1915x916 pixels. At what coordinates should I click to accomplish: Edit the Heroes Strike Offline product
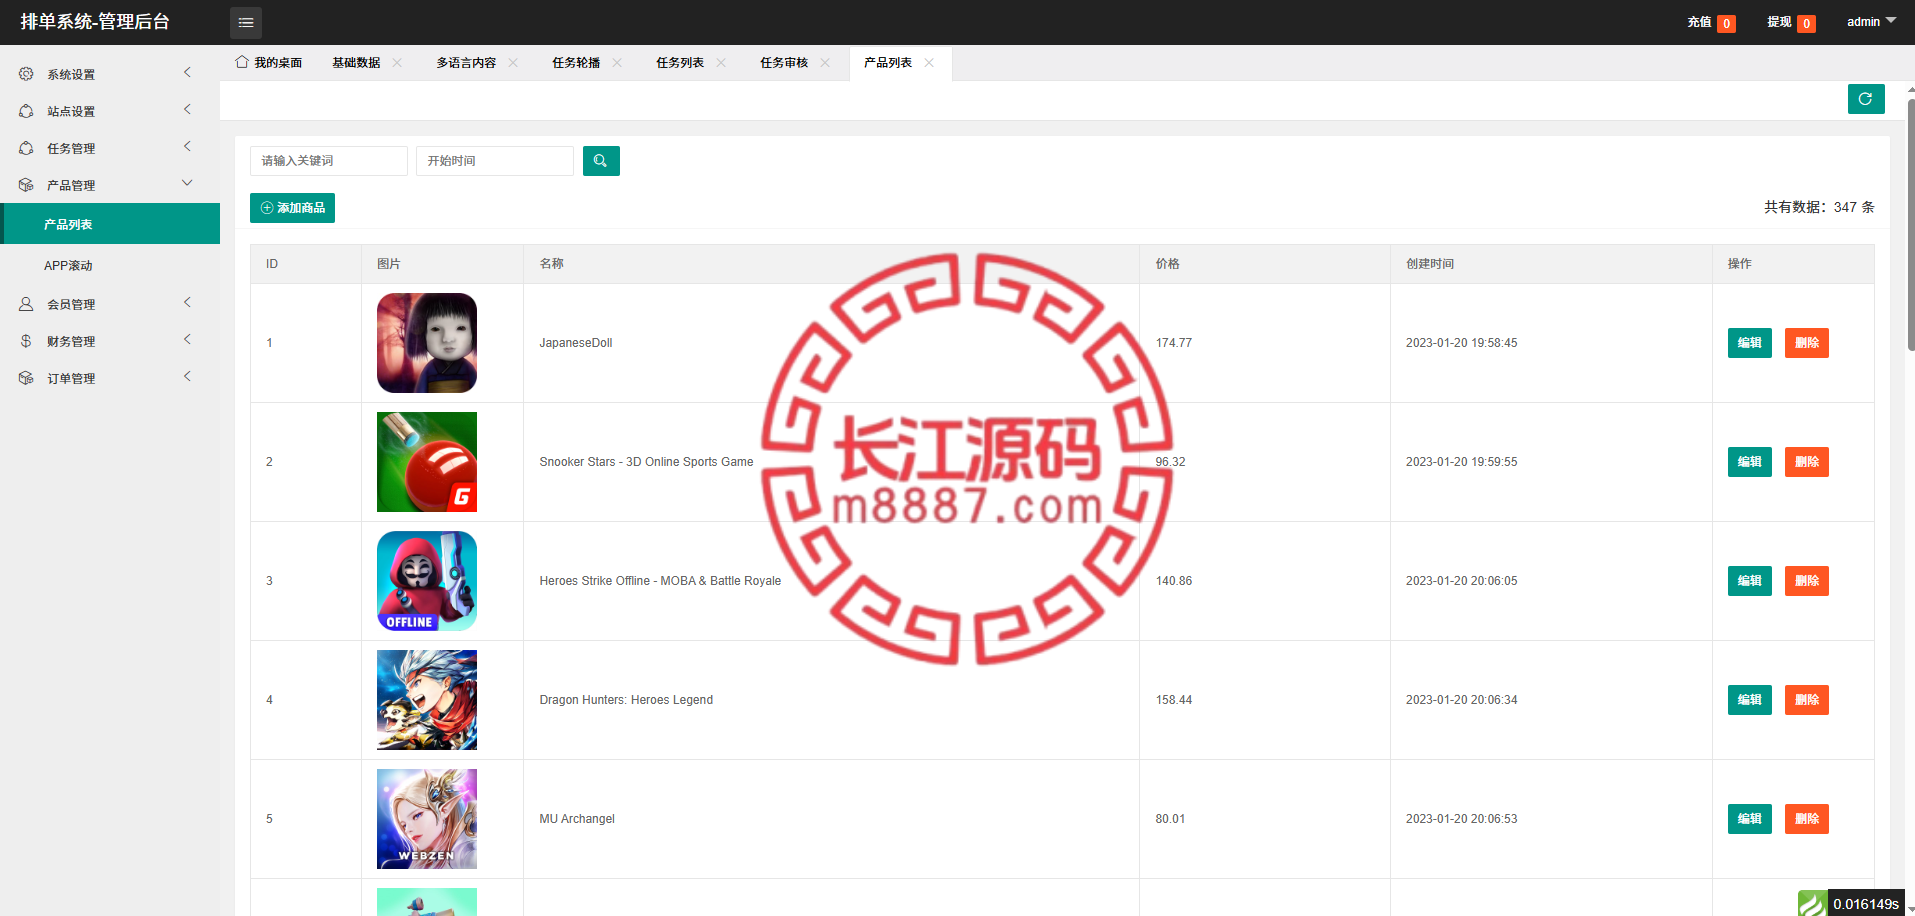click(x=1750, y=581)
